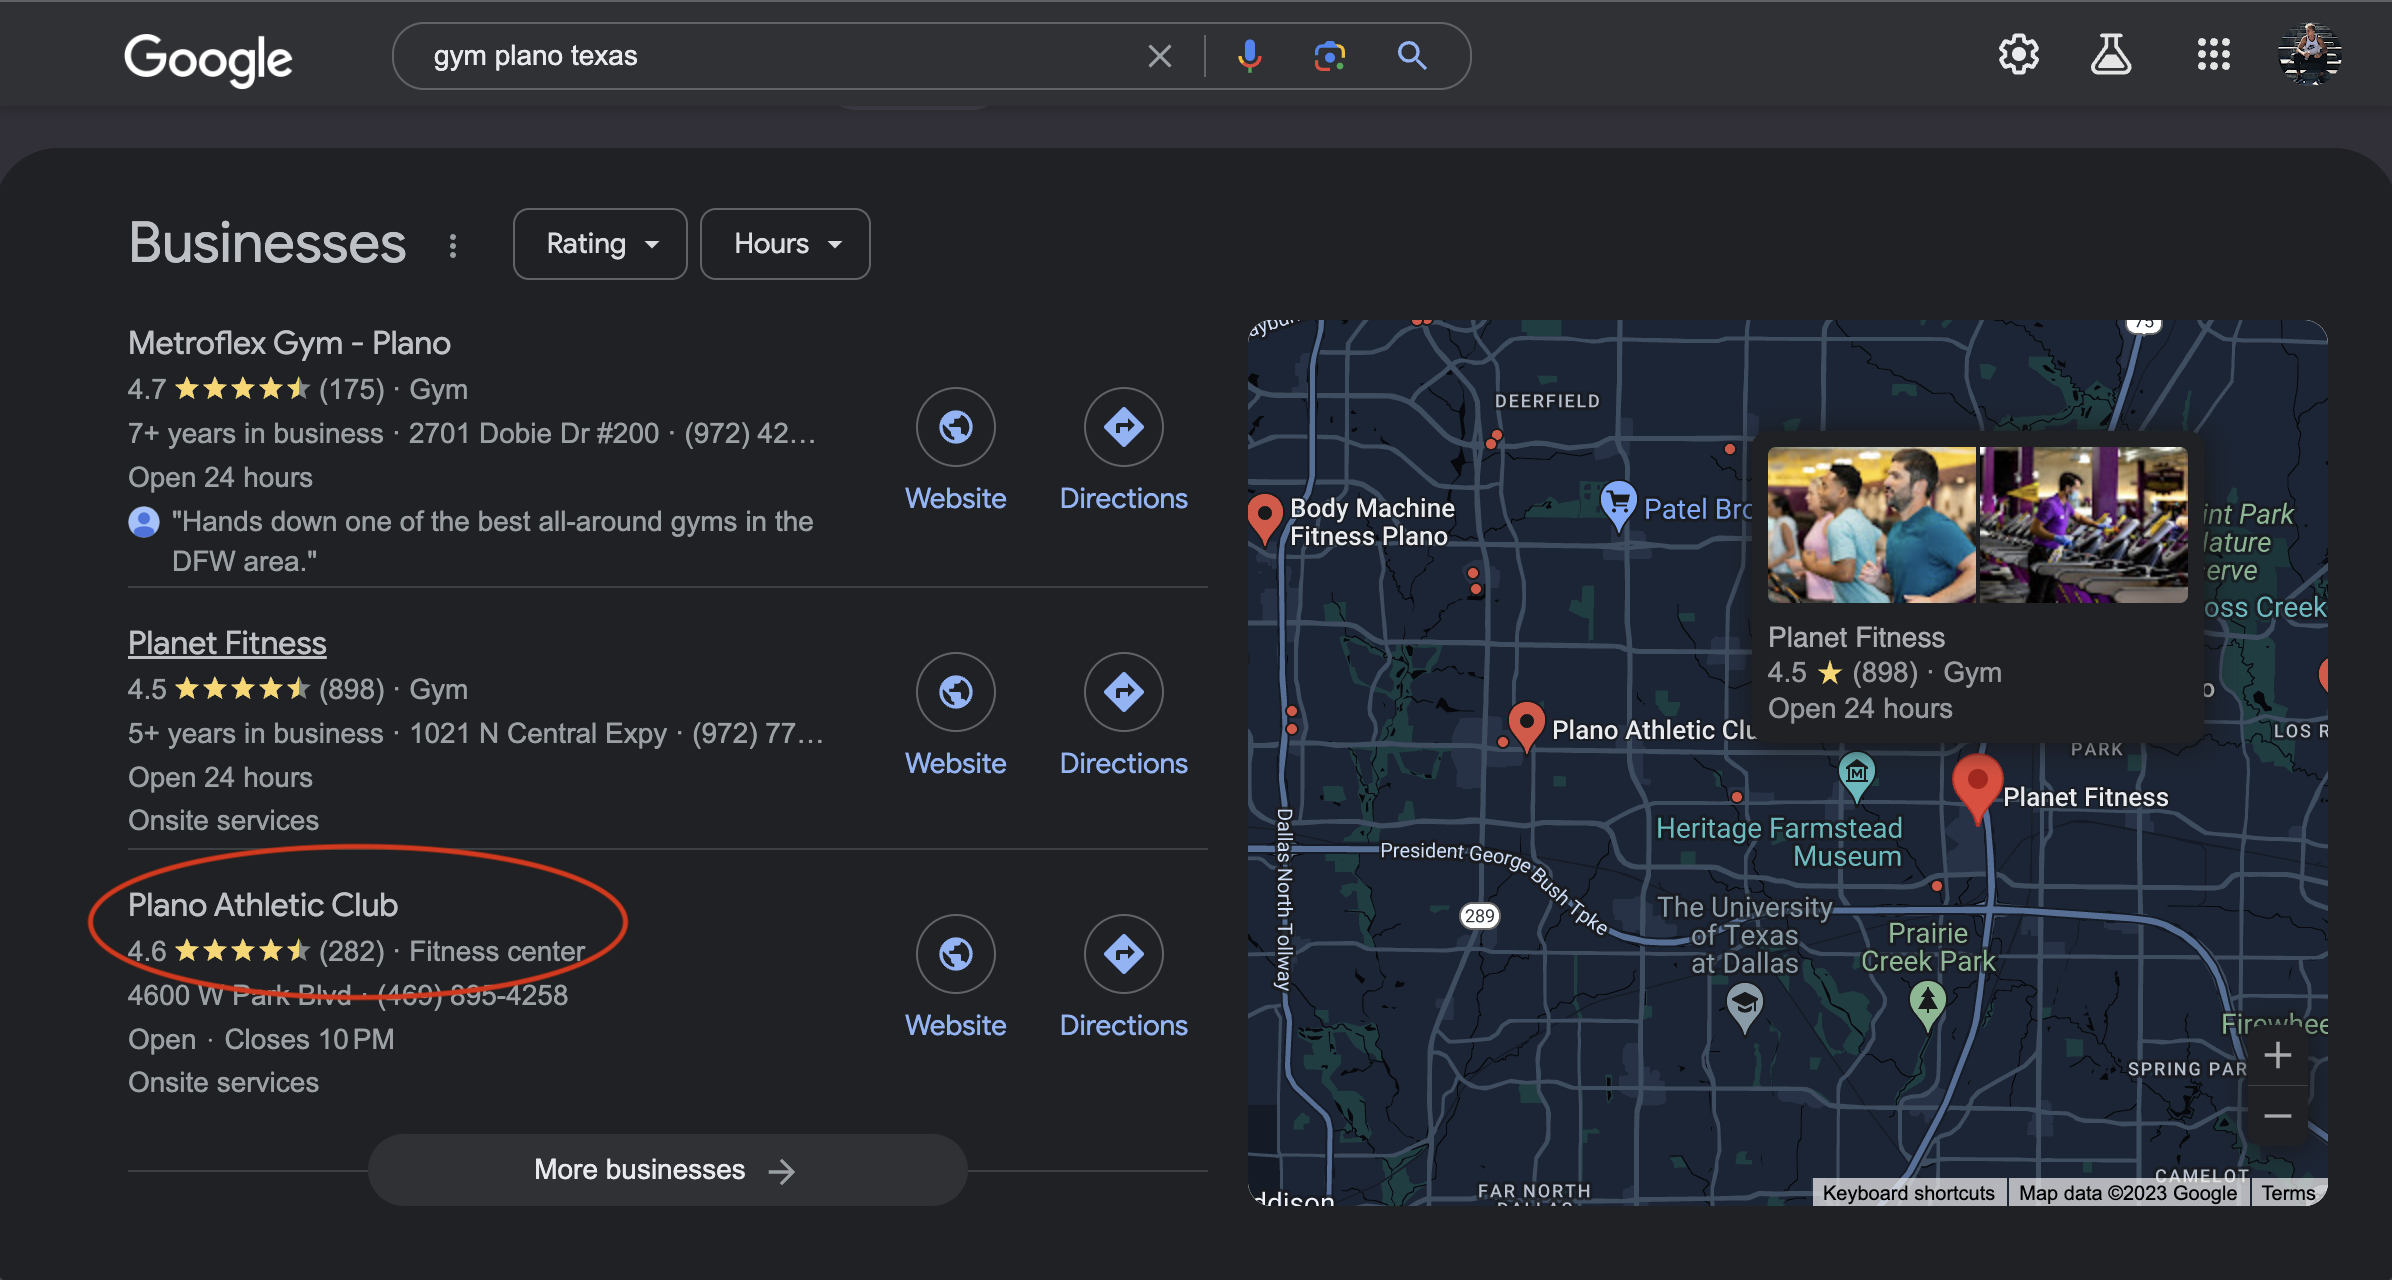Image resolution: width=2392 pixels, height=1280 pixels.
Task: Open Google Lens image search
Action: 1329,56
